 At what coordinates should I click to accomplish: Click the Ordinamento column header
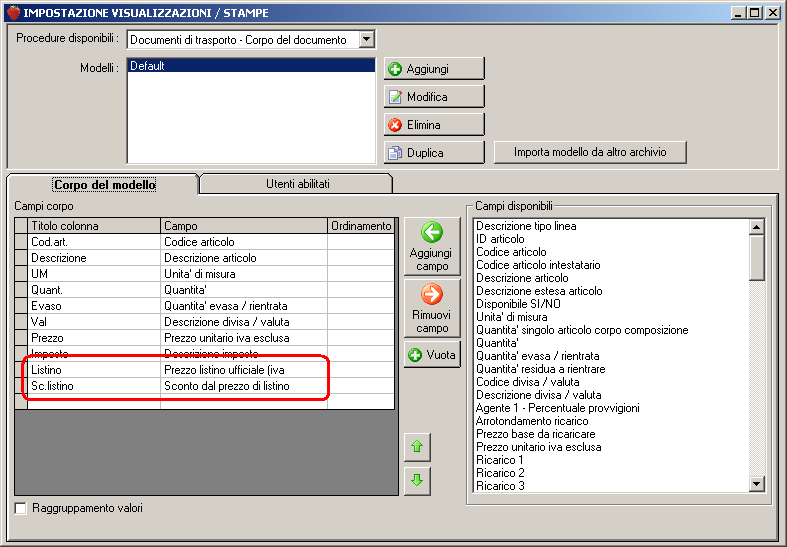pos(361,226)
